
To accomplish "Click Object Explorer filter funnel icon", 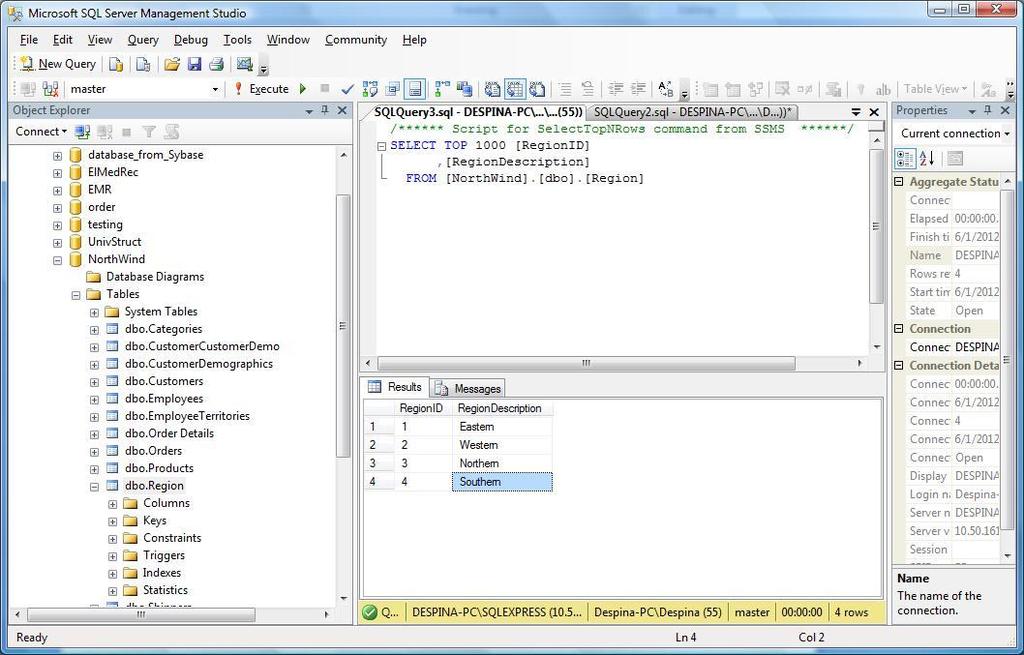I will tap(149, 132).
